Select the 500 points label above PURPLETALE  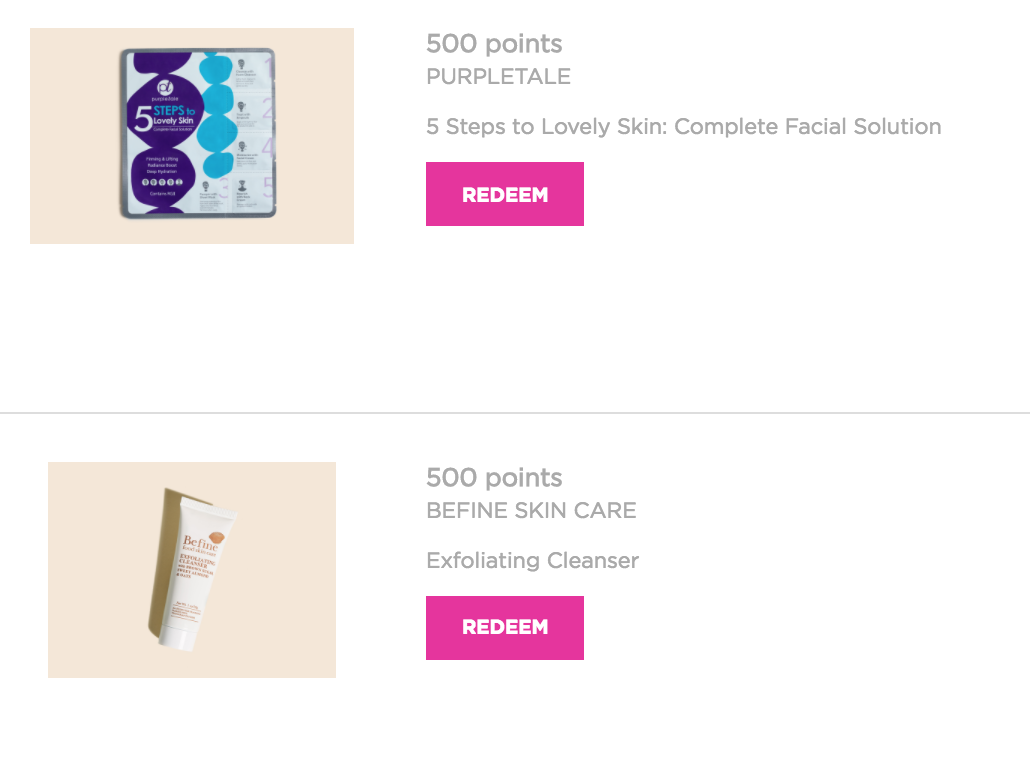point(494,44)
